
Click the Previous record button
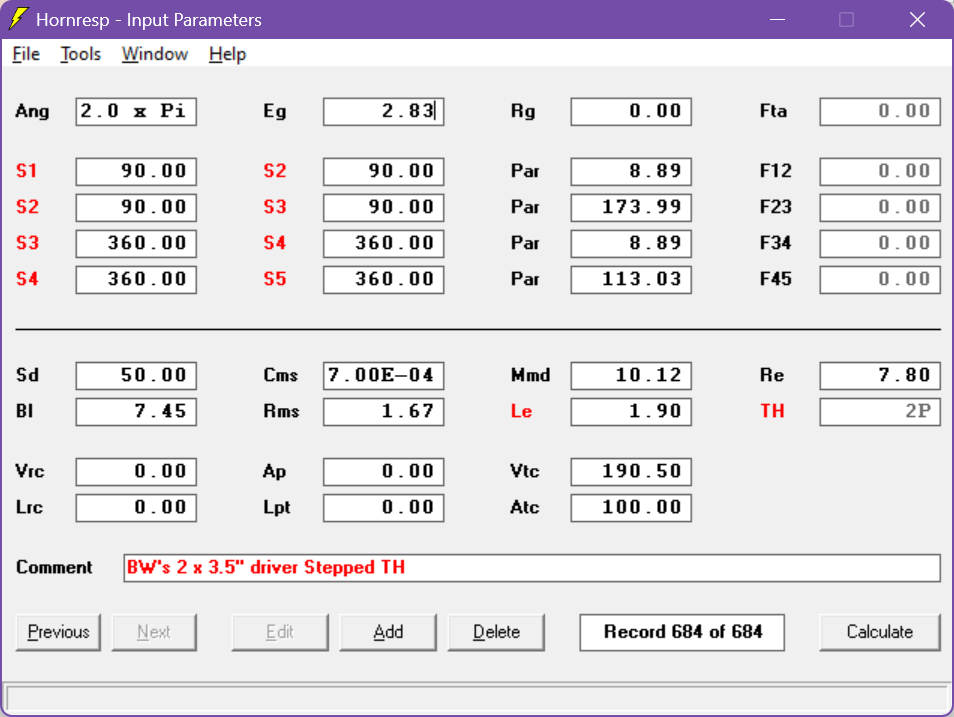58,632
